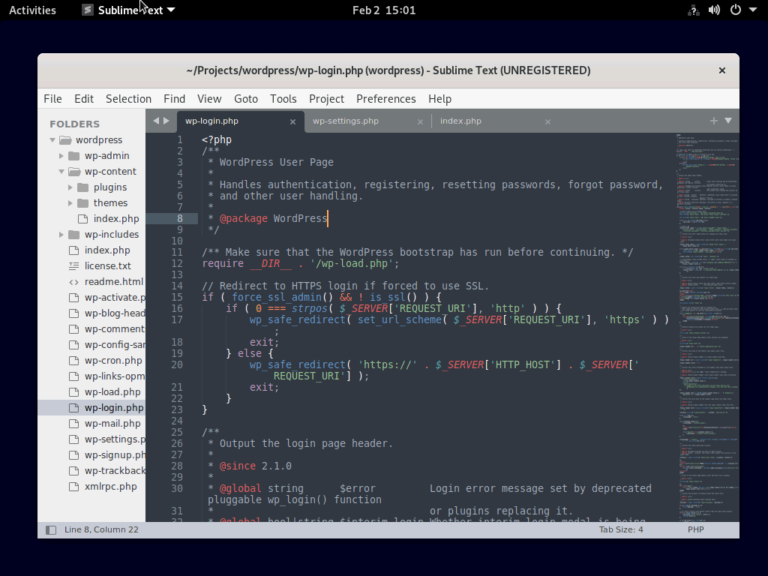Click the PHP syntax selector in the status bar

click(696, 529)
